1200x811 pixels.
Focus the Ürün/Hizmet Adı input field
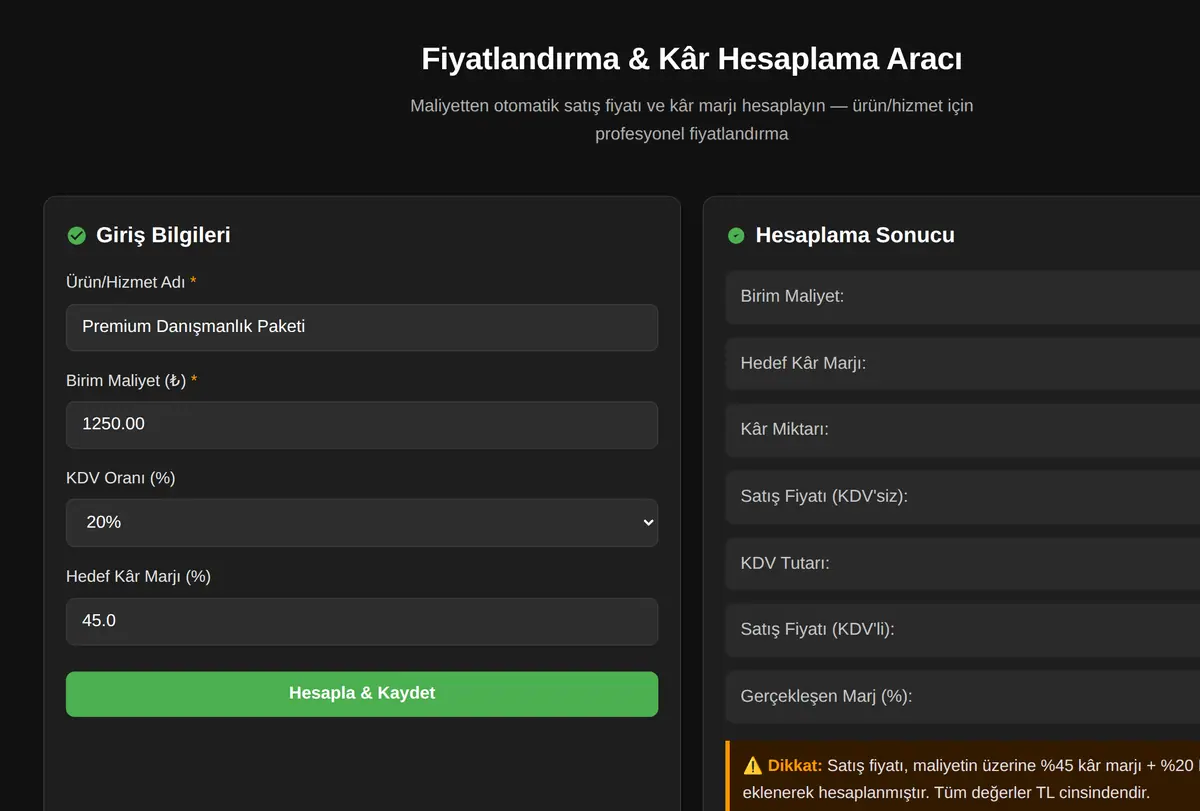pyautogui.click(x=362, y=327)
